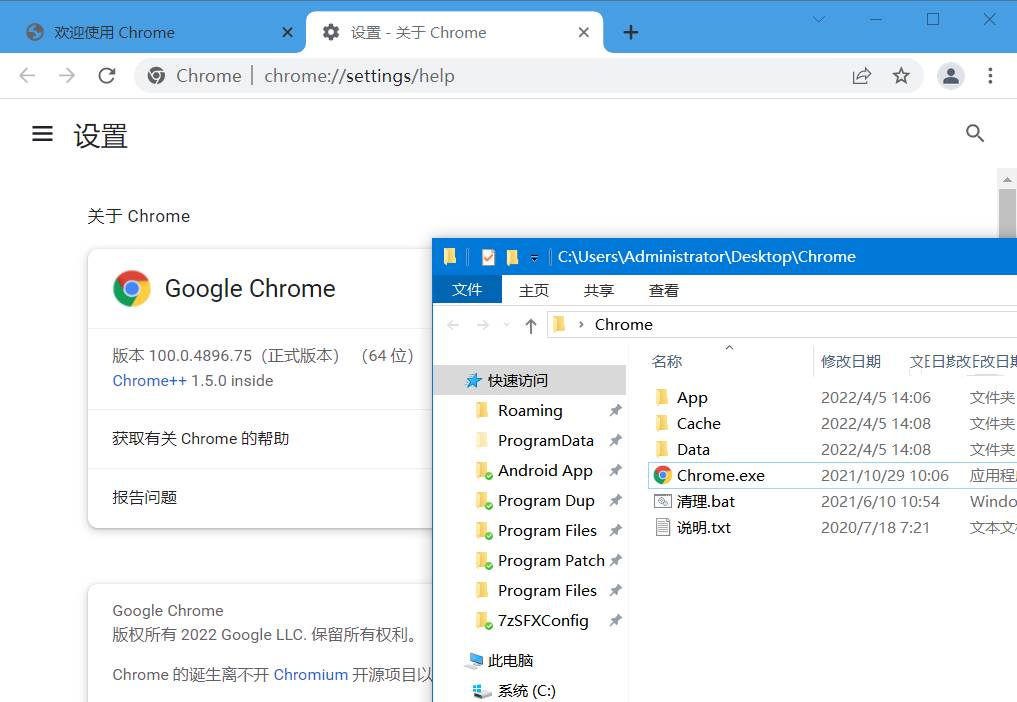
Task: Open the 文件 menu in Explorer
Action: (x=467, y=290)
